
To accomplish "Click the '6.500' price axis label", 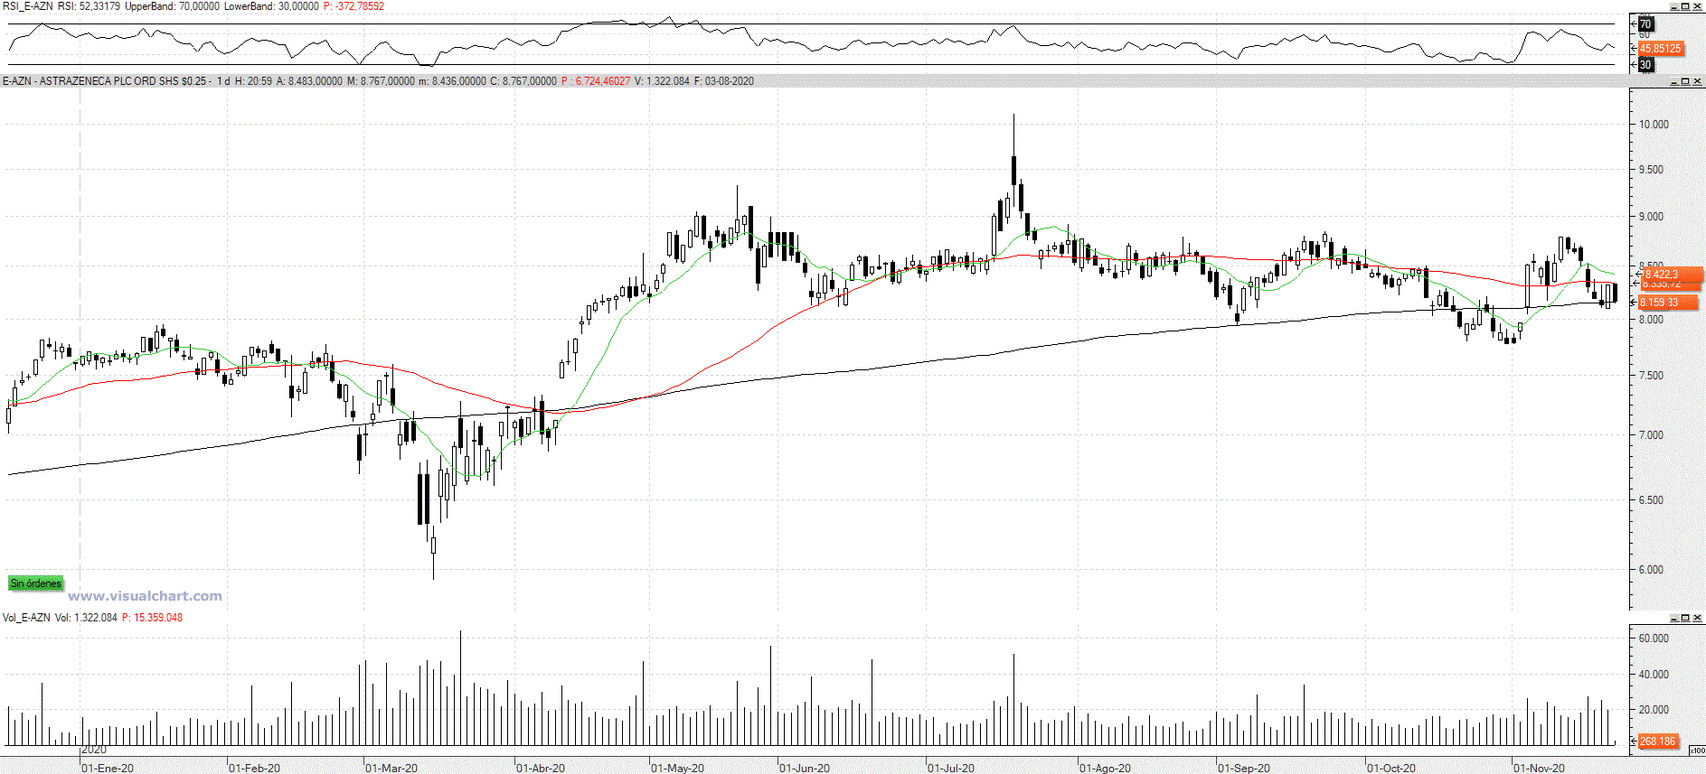I will click(1653, 500).
